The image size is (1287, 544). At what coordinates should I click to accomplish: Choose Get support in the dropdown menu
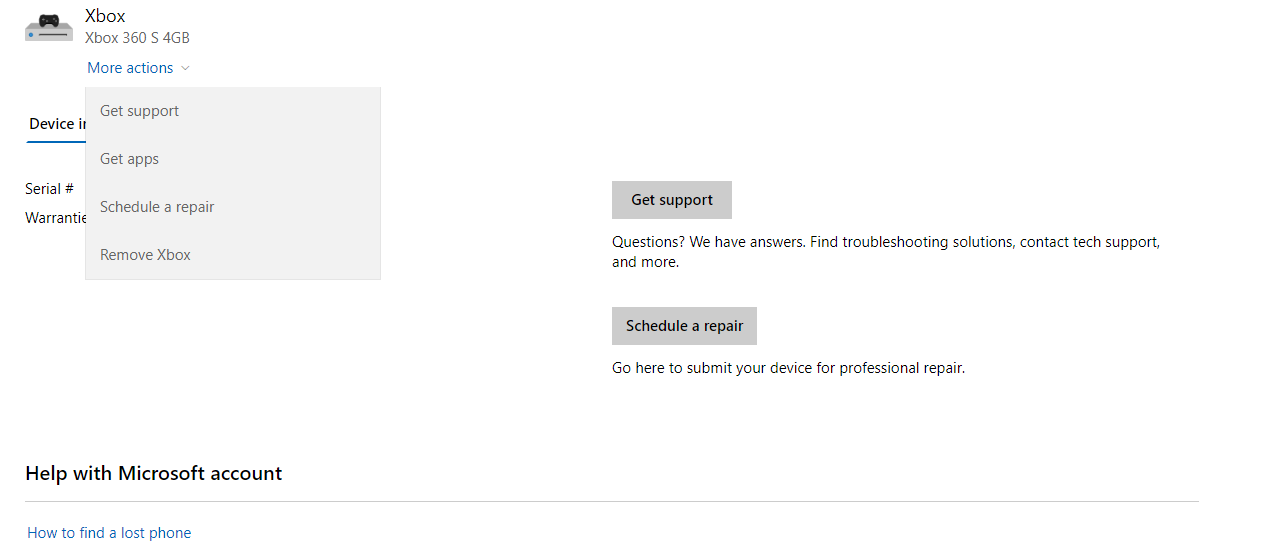(x=233, y=111)
